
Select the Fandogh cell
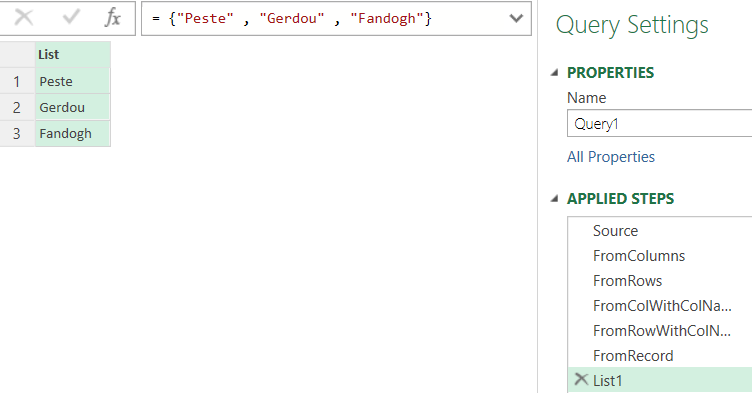[73, 133]
